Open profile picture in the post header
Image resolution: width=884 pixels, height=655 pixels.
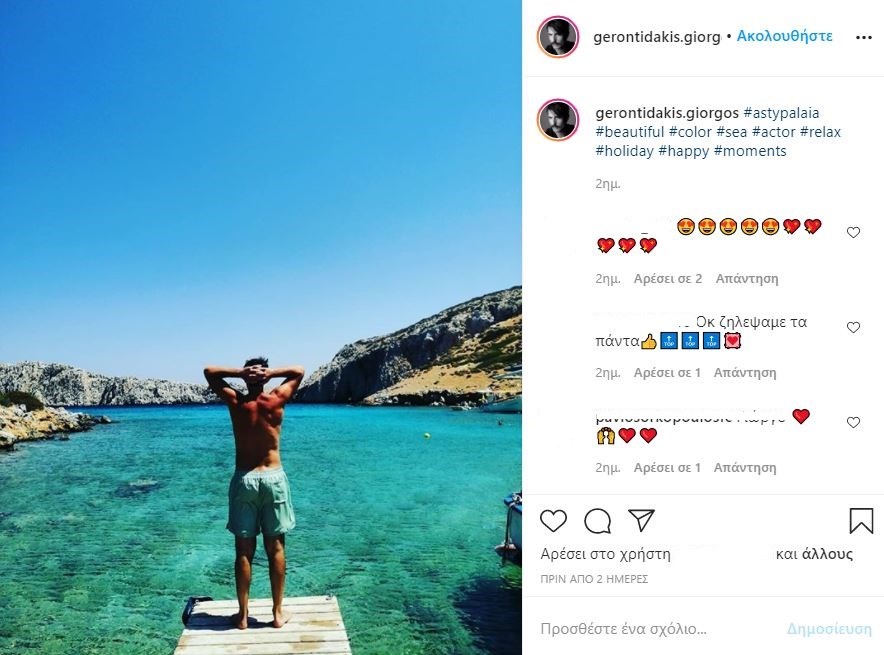(558, 37)
